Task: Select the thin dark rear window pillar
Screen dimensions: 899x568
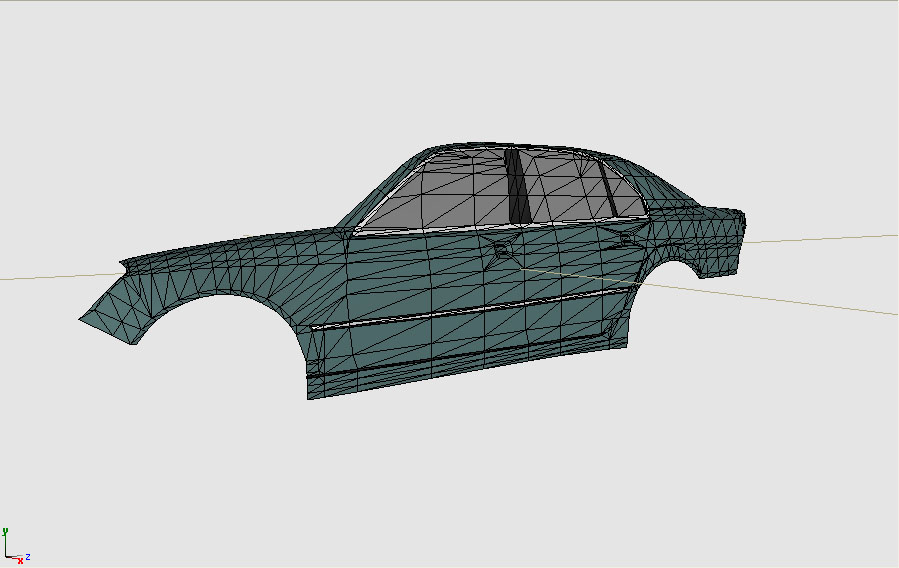Action: coord(609,188)
